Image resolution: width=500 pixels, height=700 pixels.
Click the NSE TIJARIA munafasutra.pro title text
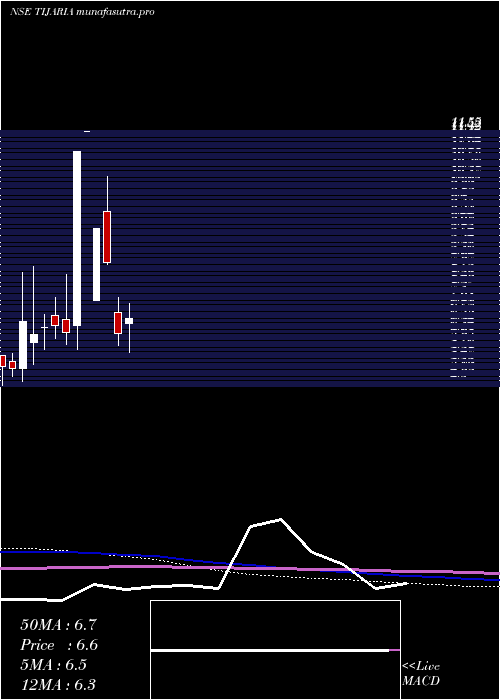82,12
